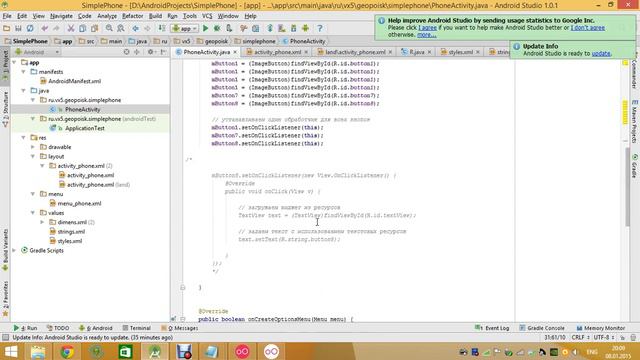Open Project panel settings gear
The height and width of the screenshot is (360, 640).
tap(151, 52)
